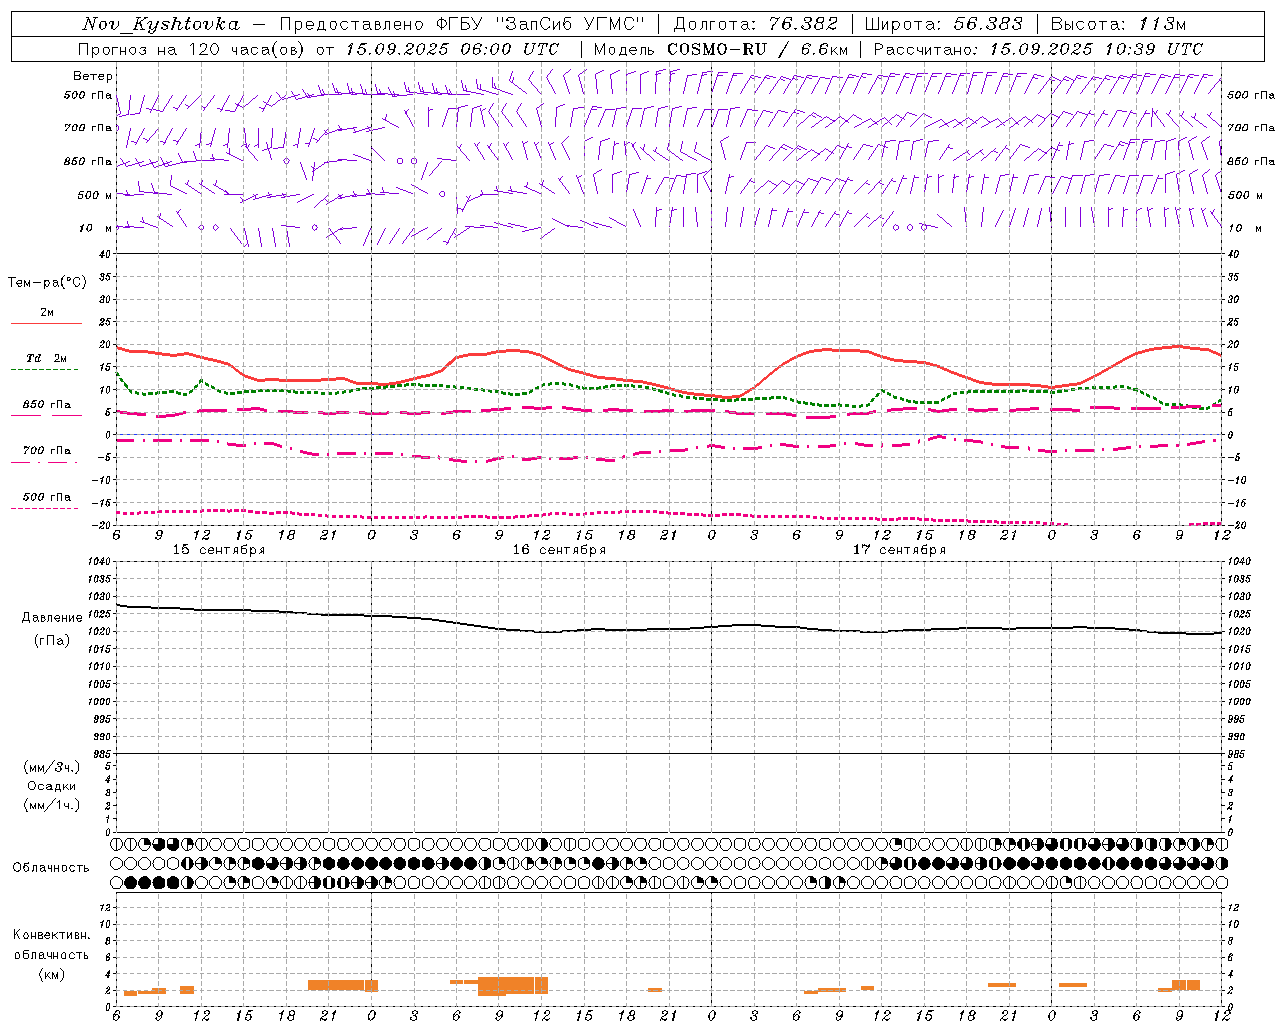Click the 16 сентября date label
The width and height of the screenshot is (1280, 1024).
pos(559,550)
